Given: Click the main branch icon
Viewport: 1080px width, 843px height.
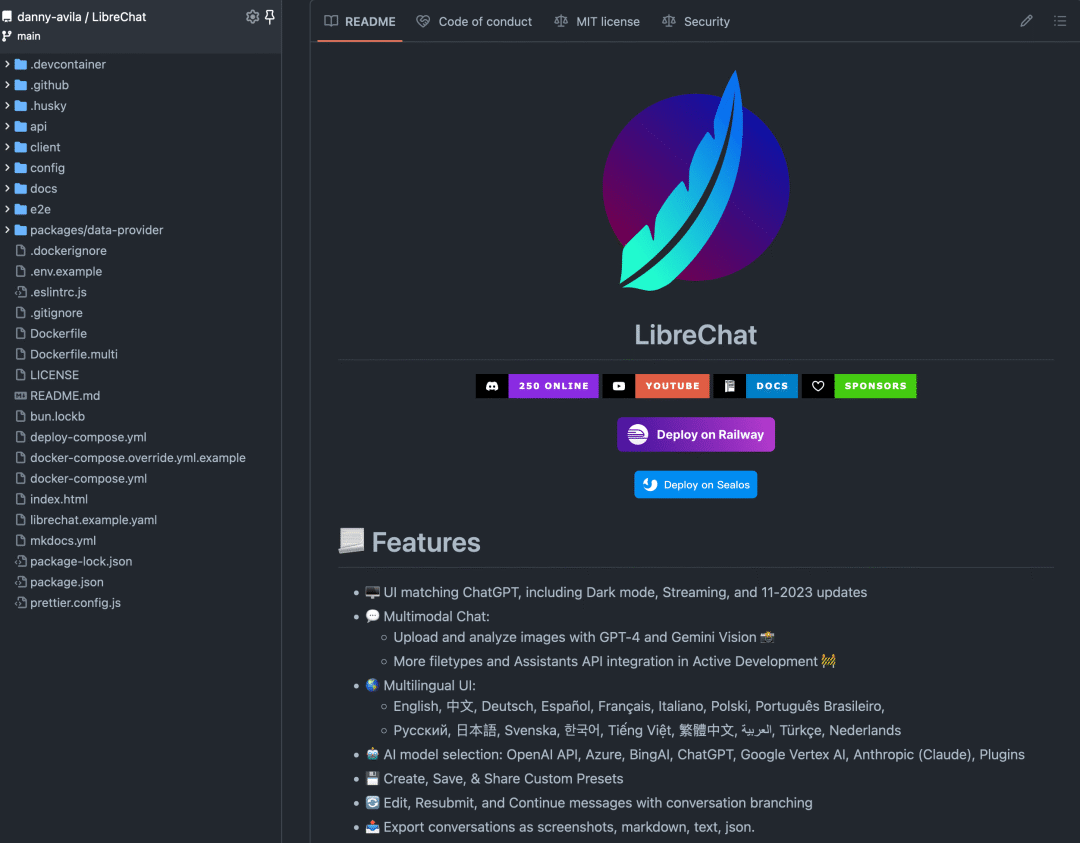Looking at the screenshot, I should point(7,36).
